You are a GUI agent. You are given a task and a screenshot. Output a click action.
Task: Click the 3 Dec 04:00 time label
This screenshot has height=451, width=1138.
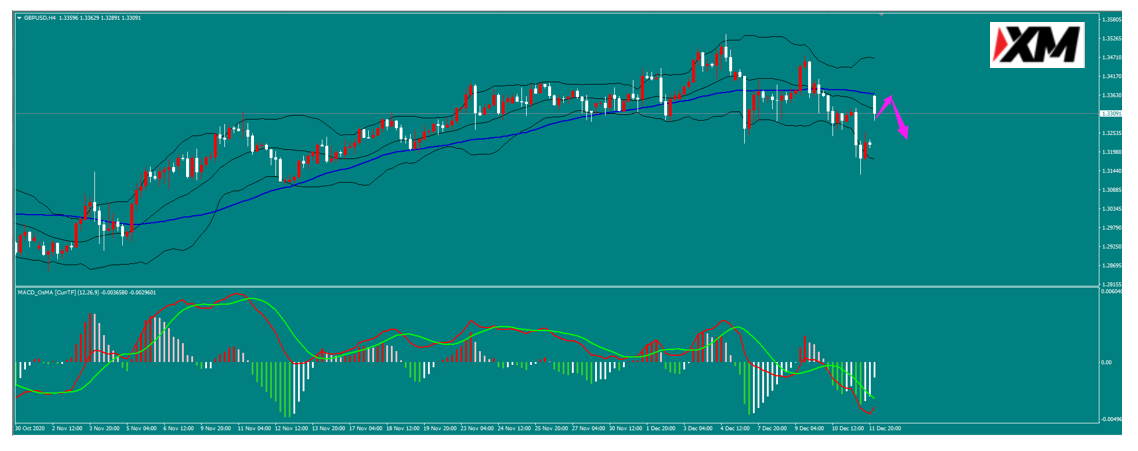click(699, 428)
